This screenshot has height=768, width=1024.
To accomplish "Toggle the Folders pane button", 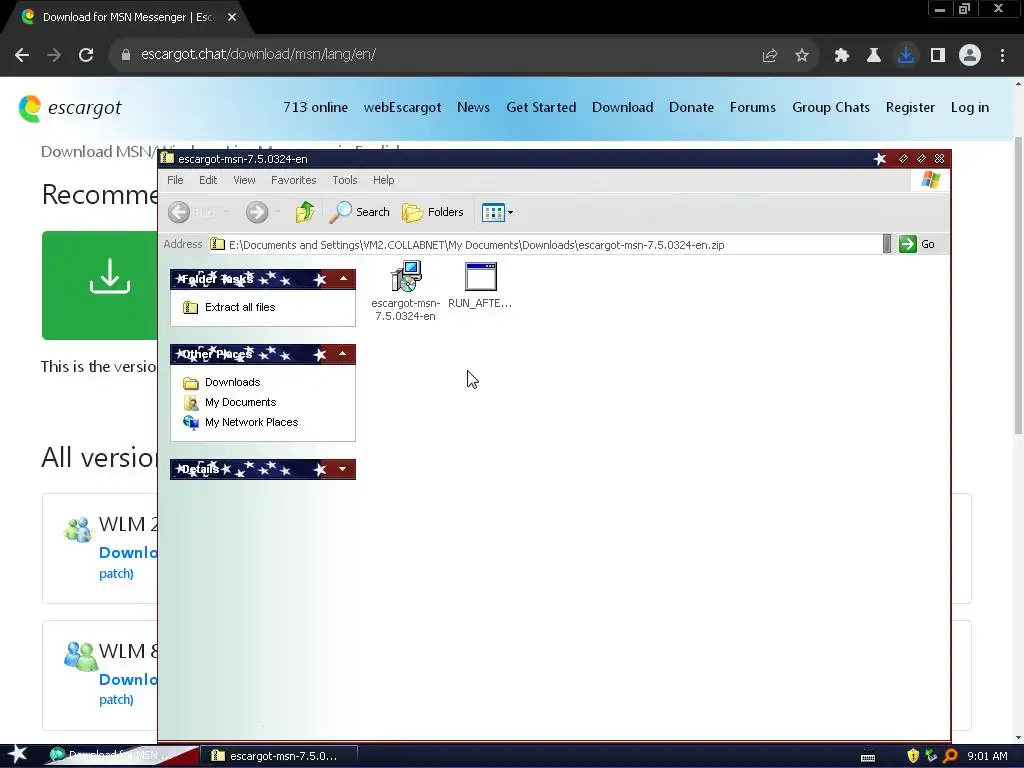I will coord(433,212).
